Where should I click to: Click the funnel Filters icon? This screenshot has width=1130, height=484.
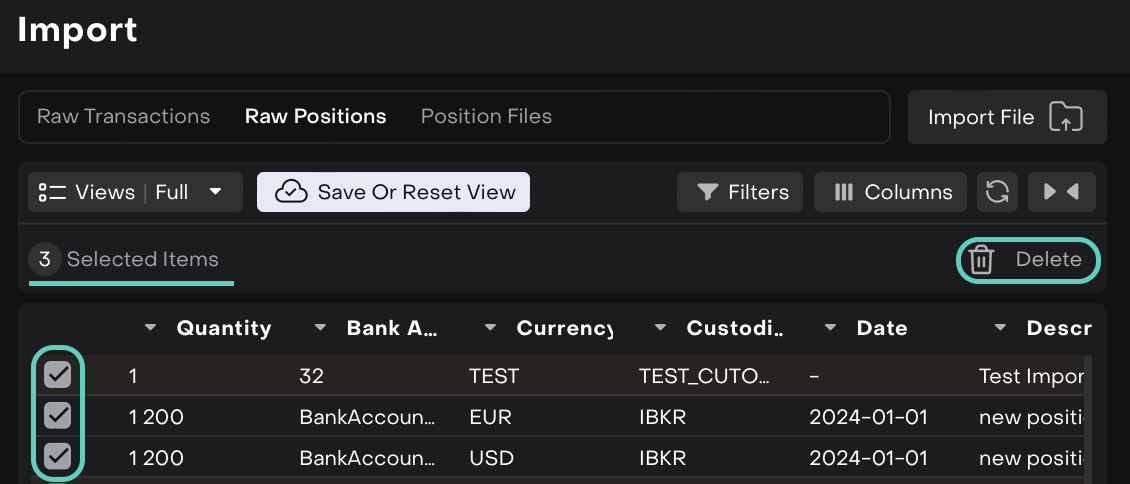[x=708, y=192]
